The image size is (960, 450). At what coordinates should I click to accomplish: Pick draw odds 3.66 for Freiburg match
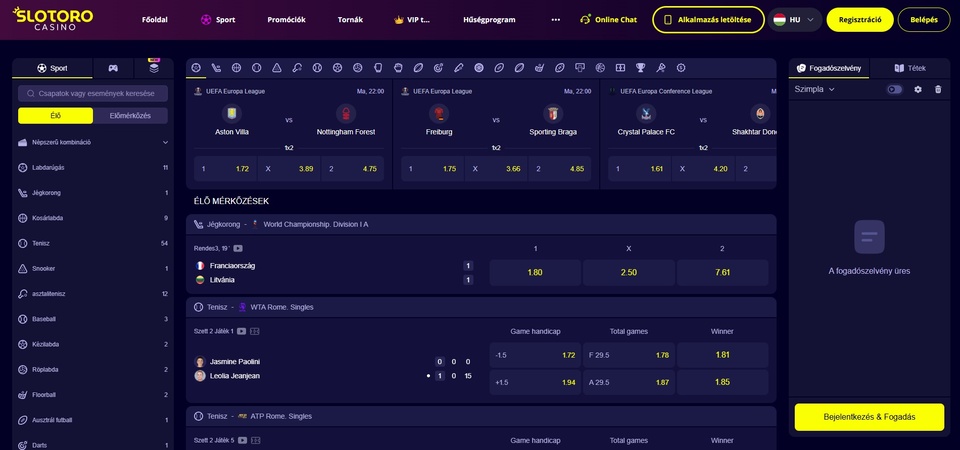point(497,168)
